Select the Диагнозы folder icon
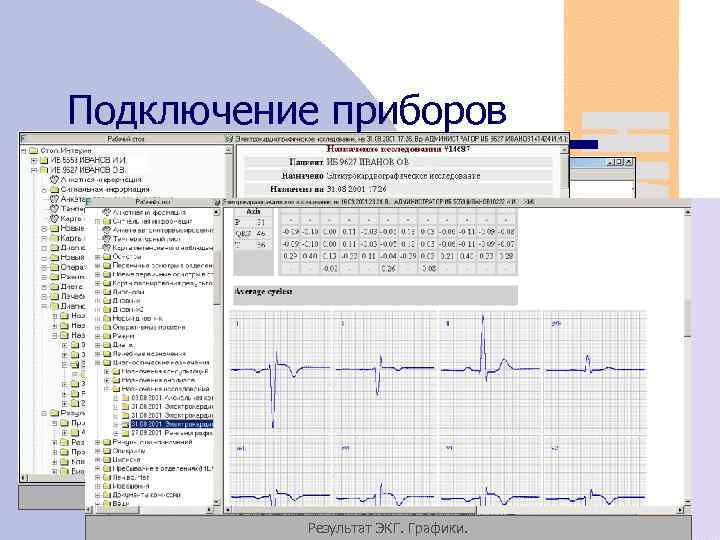 (x=107, y=292)
